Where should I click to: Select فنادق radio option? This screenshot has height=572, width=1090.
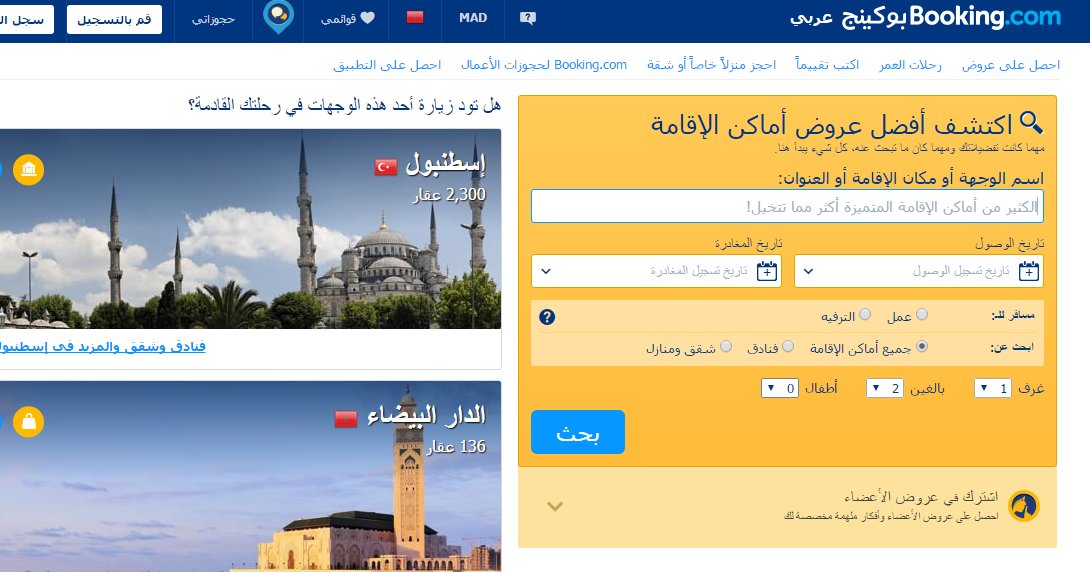pyautogui.click(x=788, y=347)
